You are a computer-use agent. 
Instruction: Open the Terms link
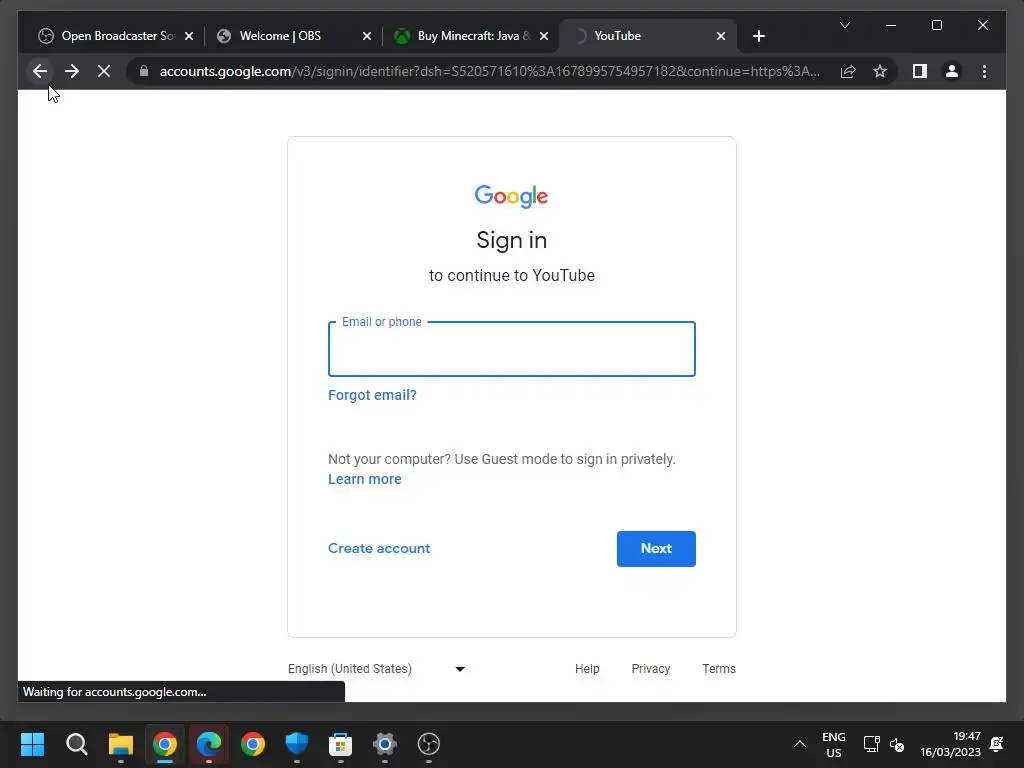point(718,669)
